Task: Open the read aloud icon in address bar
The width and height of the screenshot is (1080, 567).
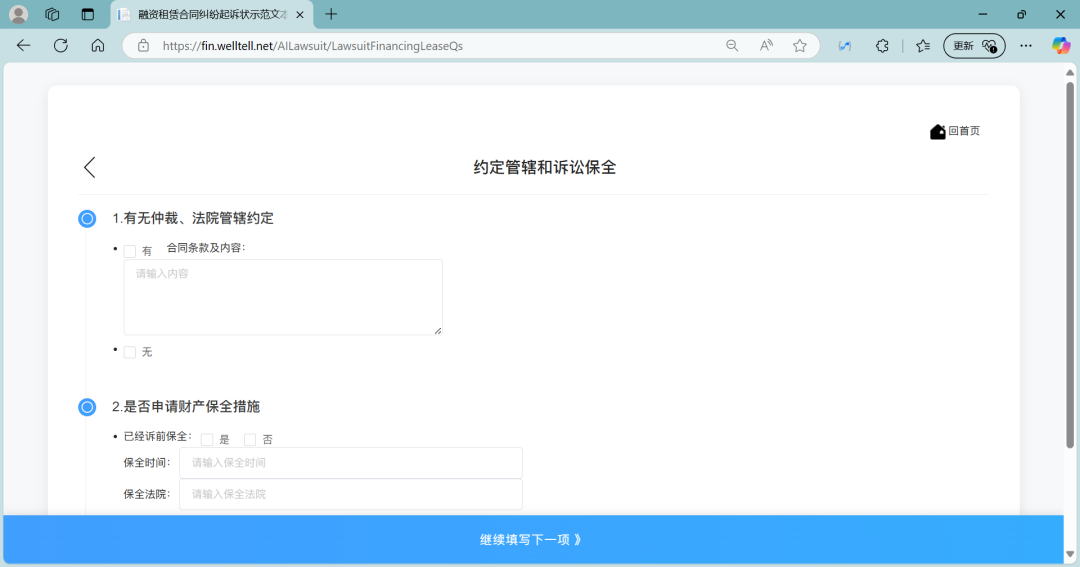Action: tap(766, 45)
